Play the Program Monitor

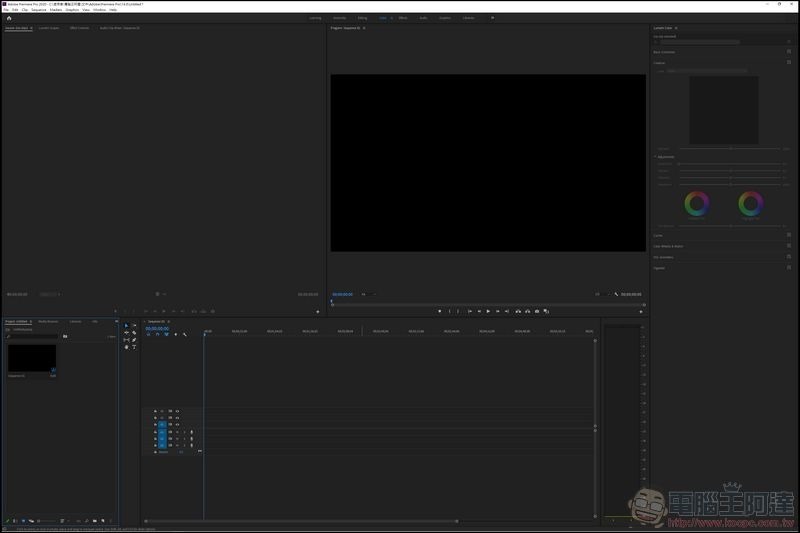[x=488, y=311]
